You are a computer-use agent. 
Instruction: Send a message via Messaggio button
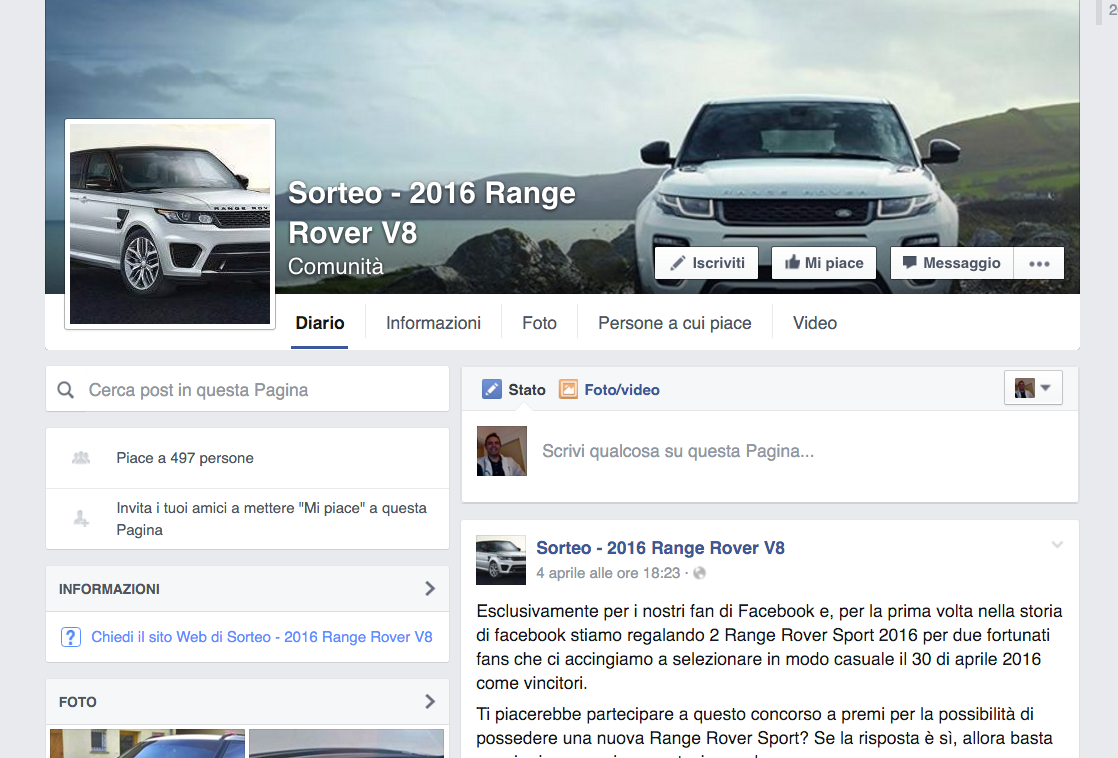pos(951,263)
